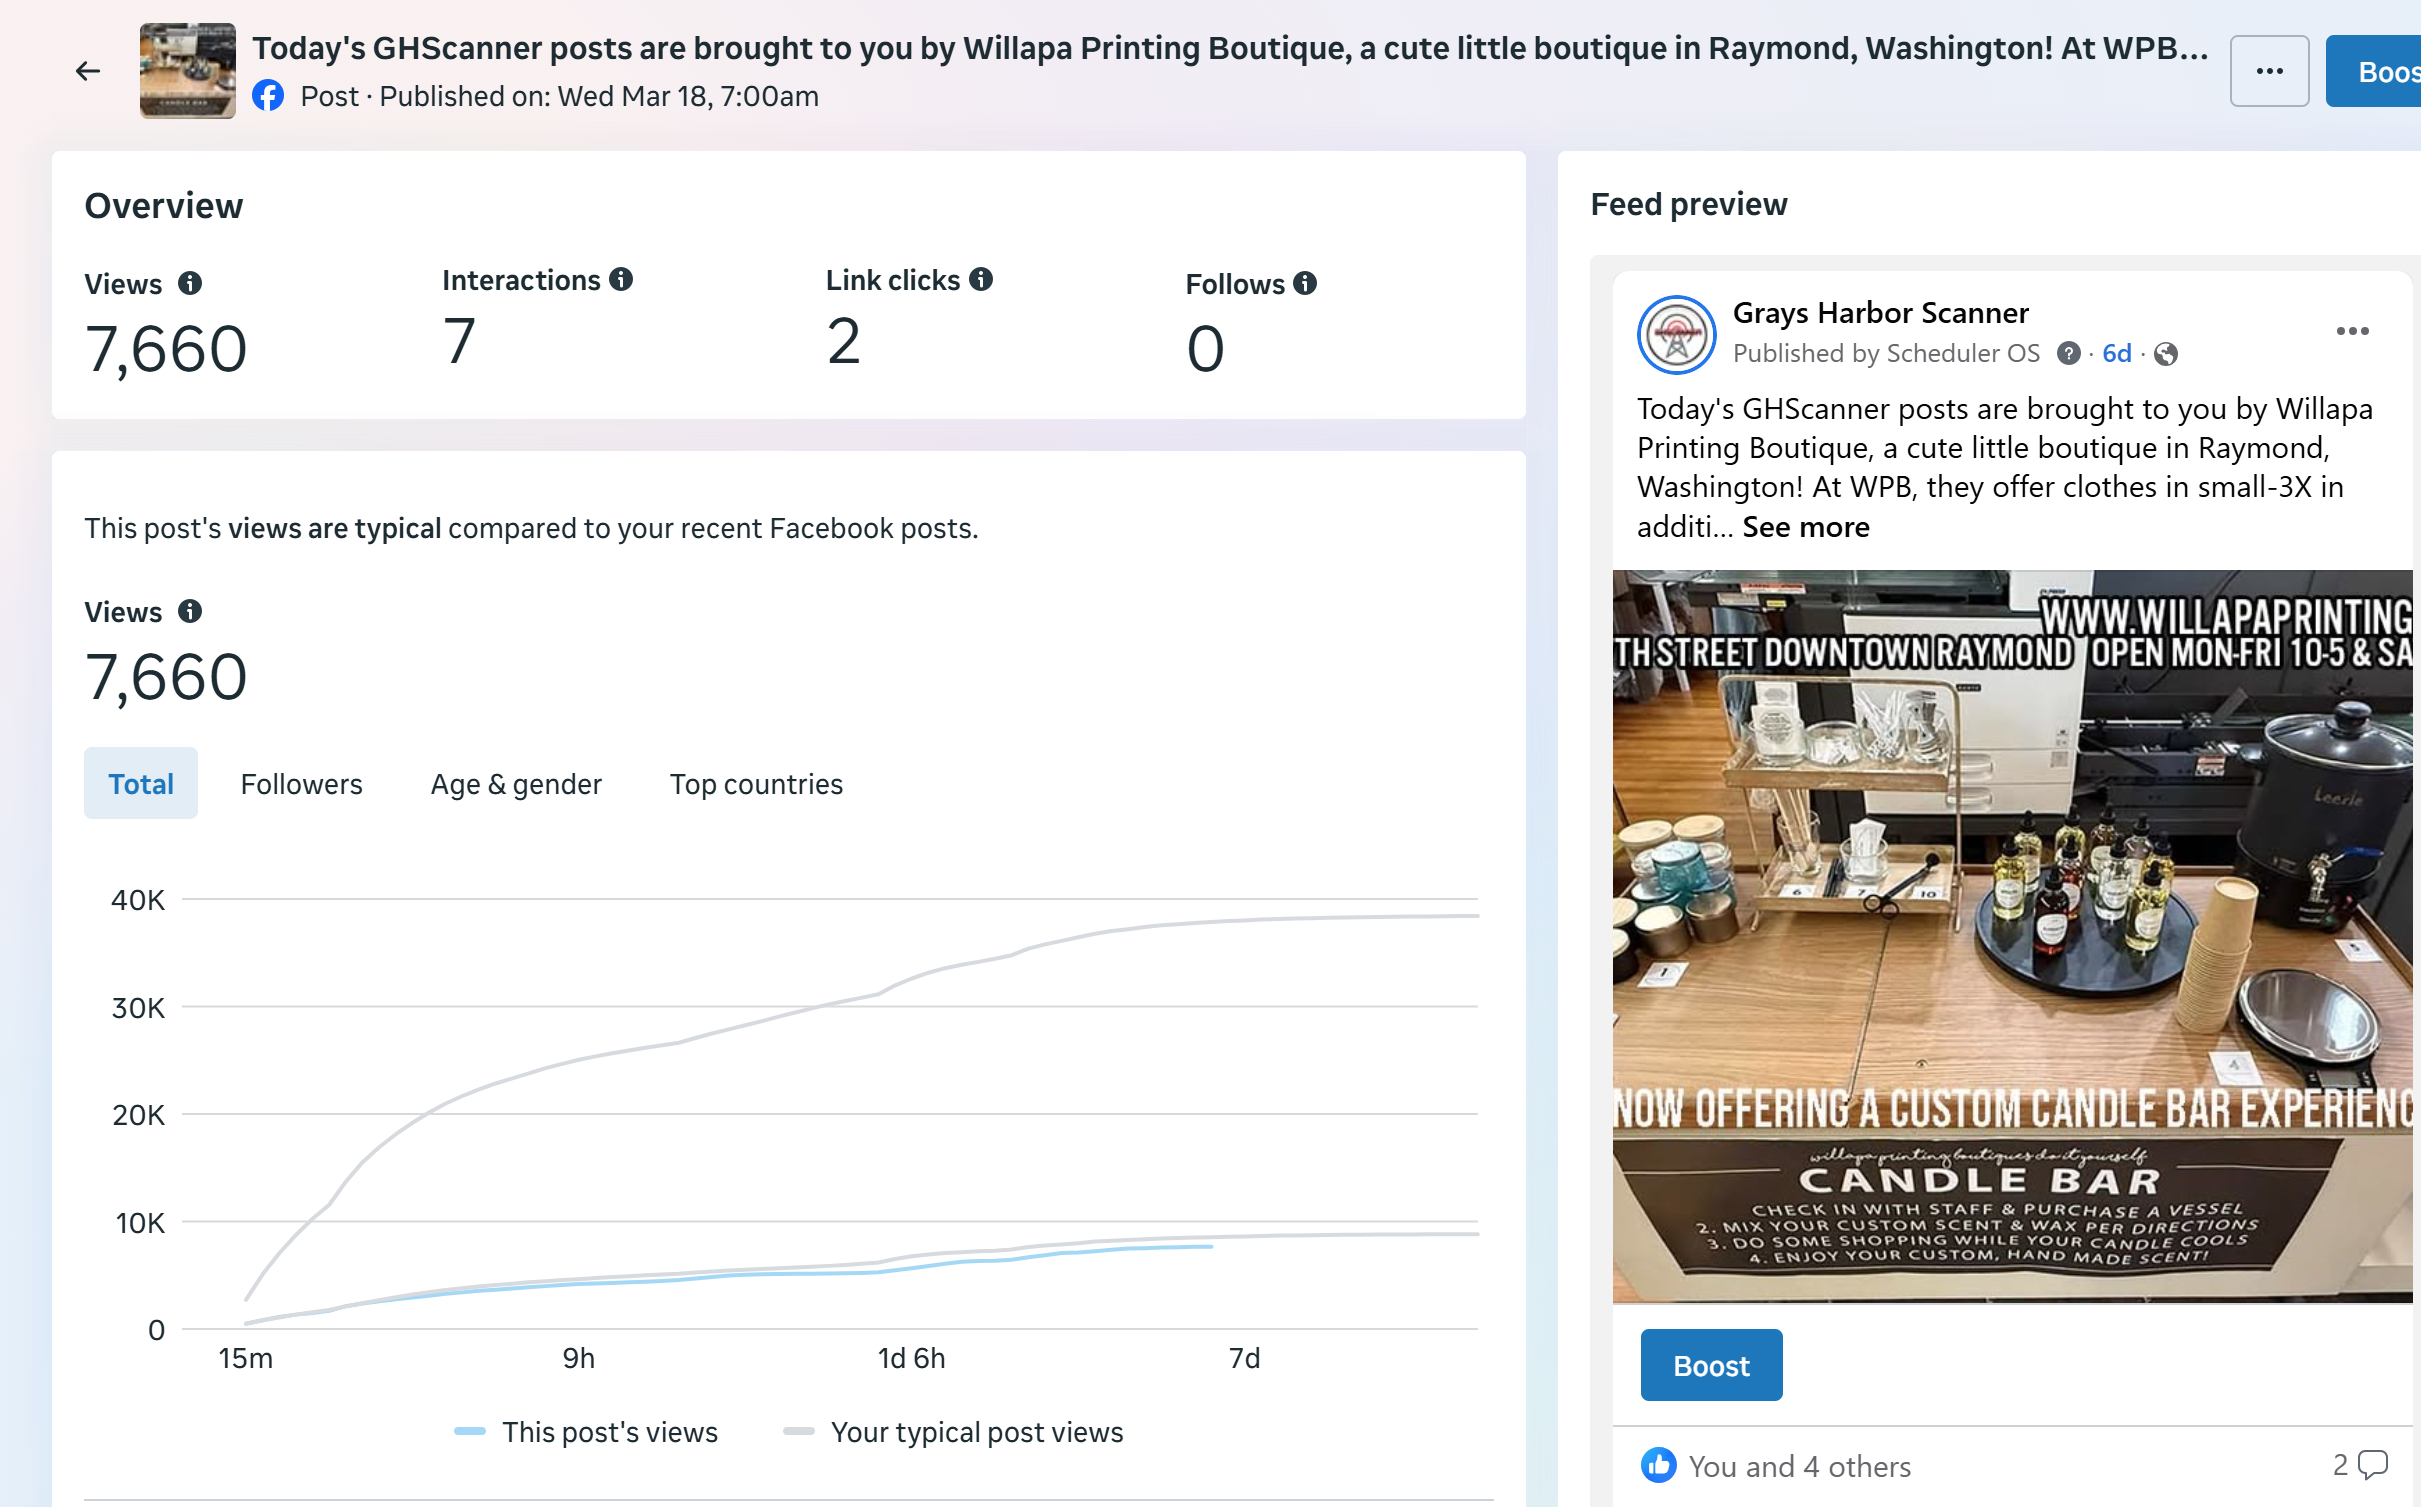Click the info icon beside chart Views
This screenshot has height=1507, width=2421.
tap(190, 611)
